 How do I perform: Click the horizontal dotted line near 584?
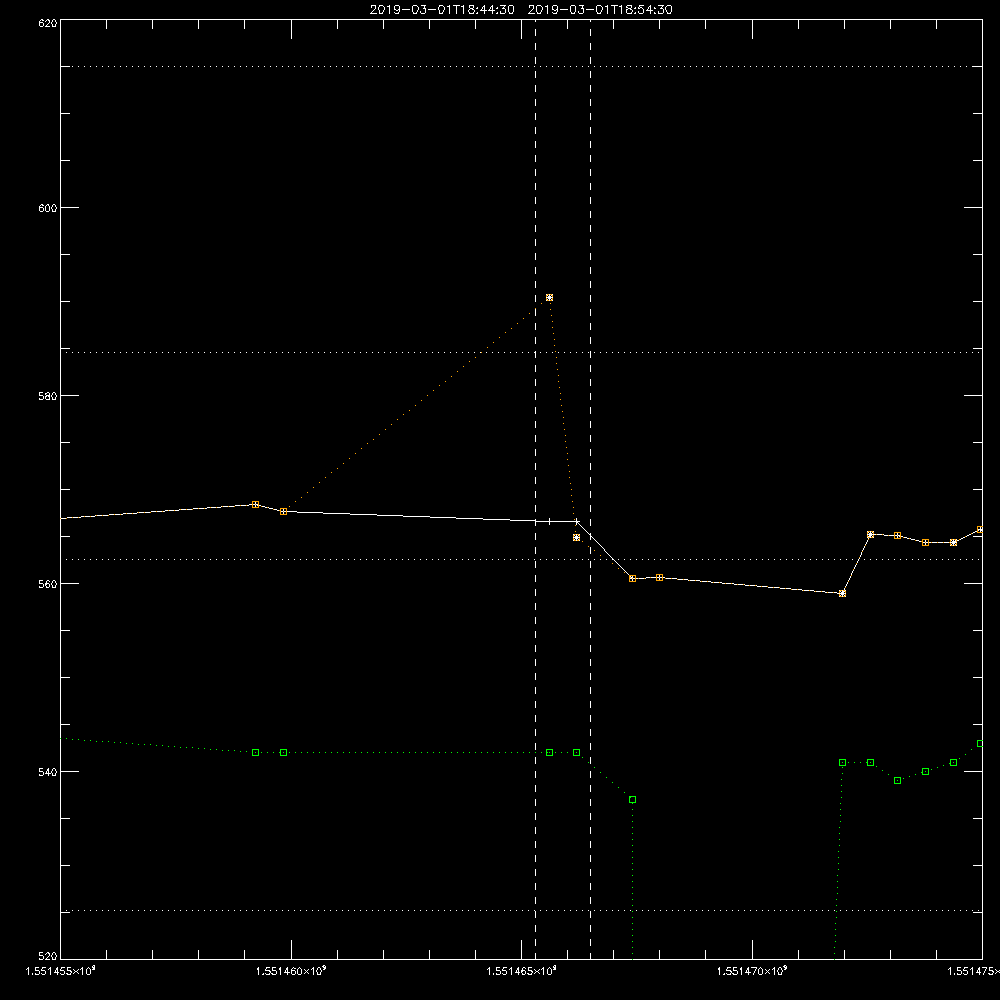[x=521, y=352]
